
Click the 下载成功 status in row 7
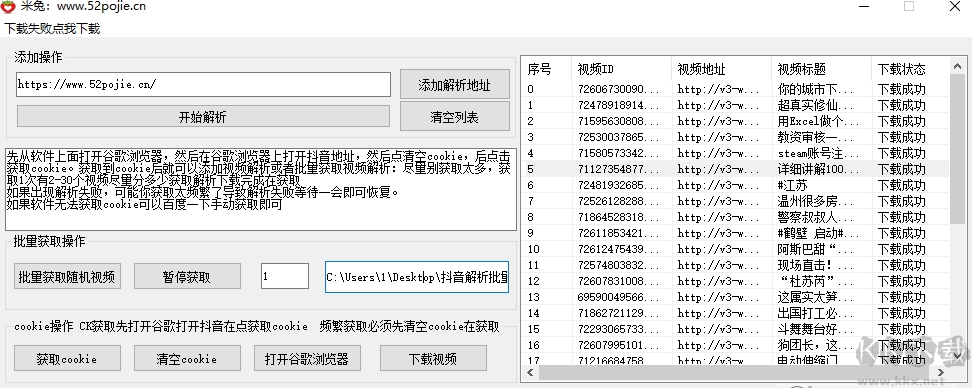(902, 201)
